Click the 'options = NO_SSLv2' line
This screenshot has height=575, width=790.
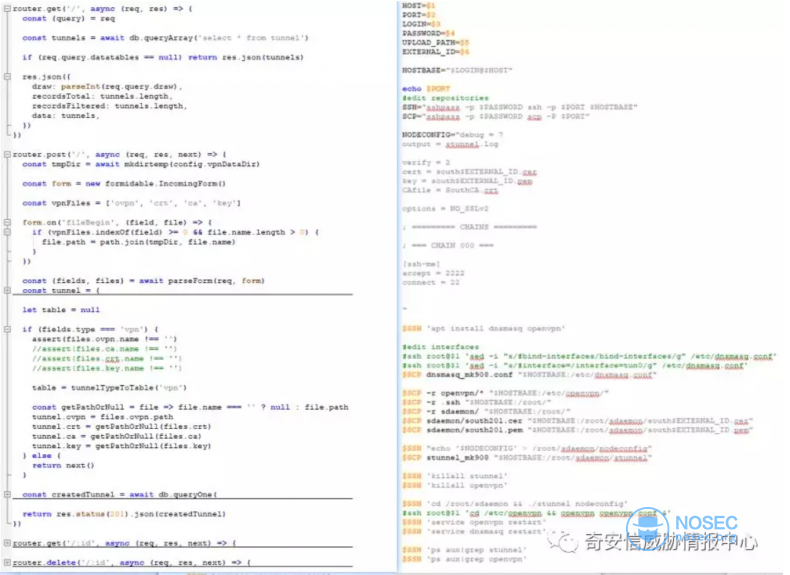coord(445,209)
